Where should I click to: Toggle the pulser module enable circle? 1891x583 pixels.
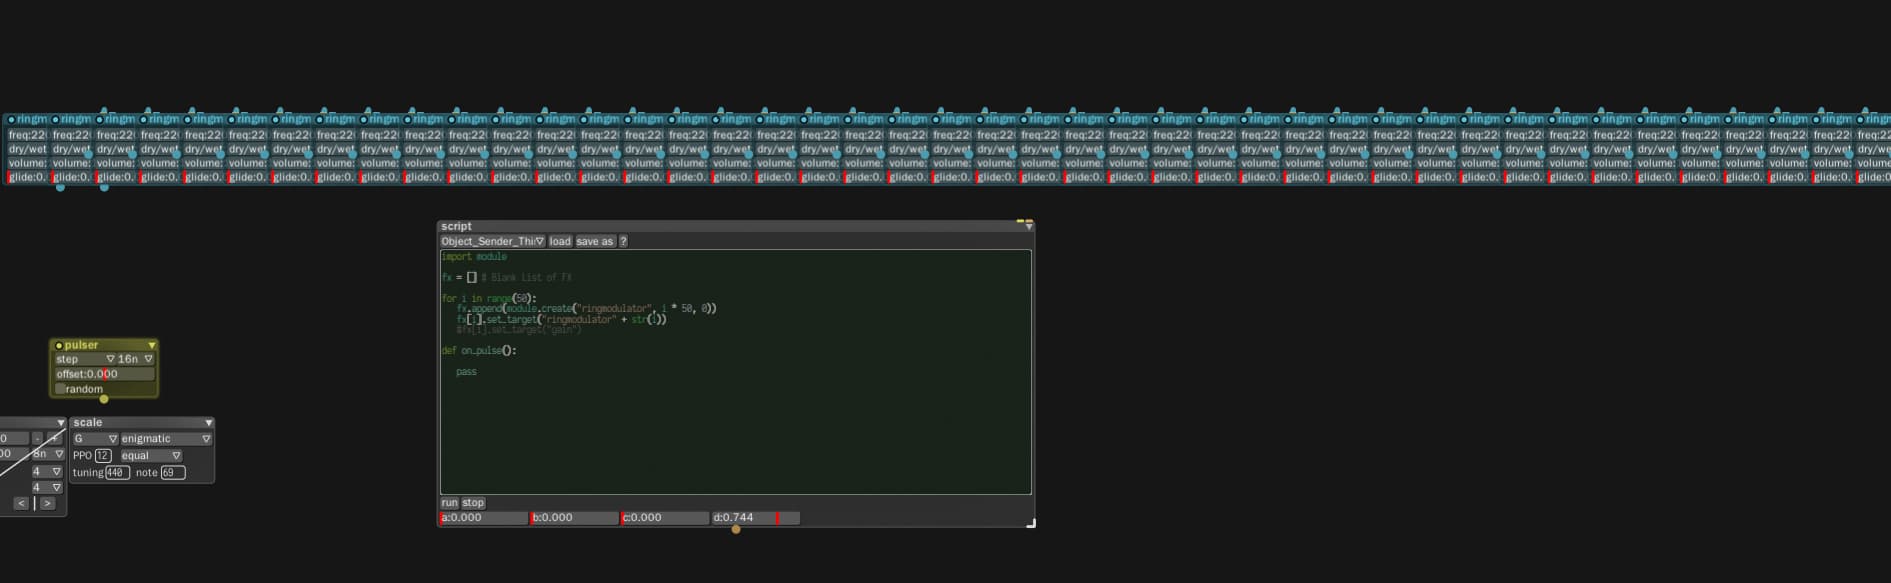pos(59,345)
